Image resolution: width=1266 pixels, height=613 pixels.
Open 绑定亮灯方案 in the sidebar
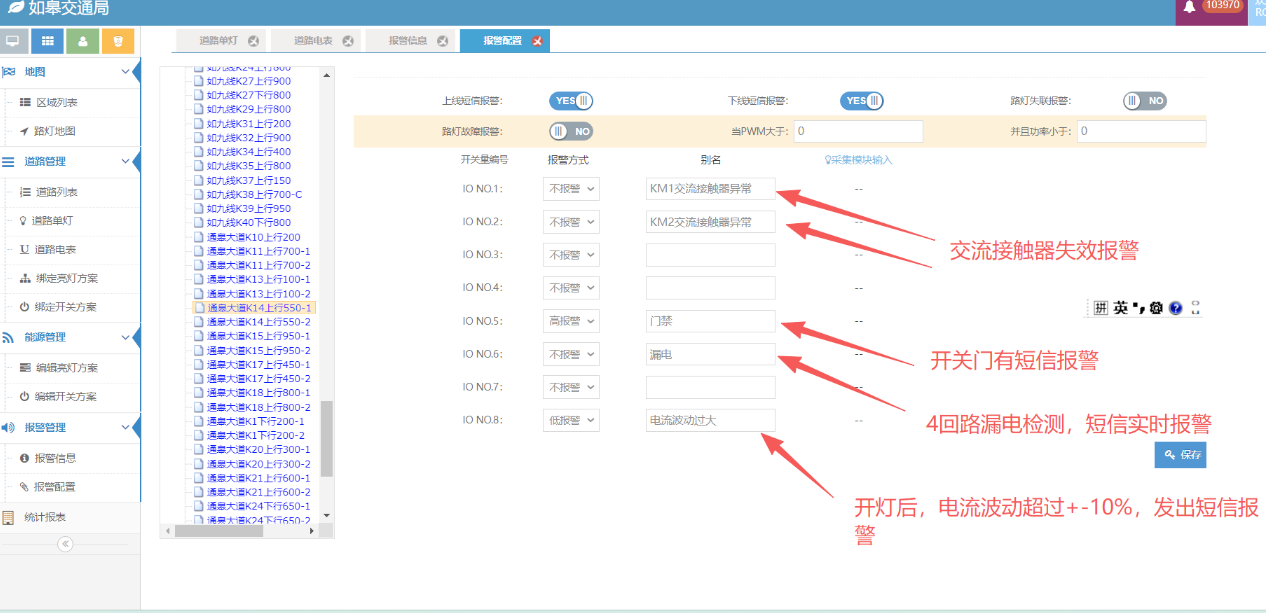click(x=66, y=278)
